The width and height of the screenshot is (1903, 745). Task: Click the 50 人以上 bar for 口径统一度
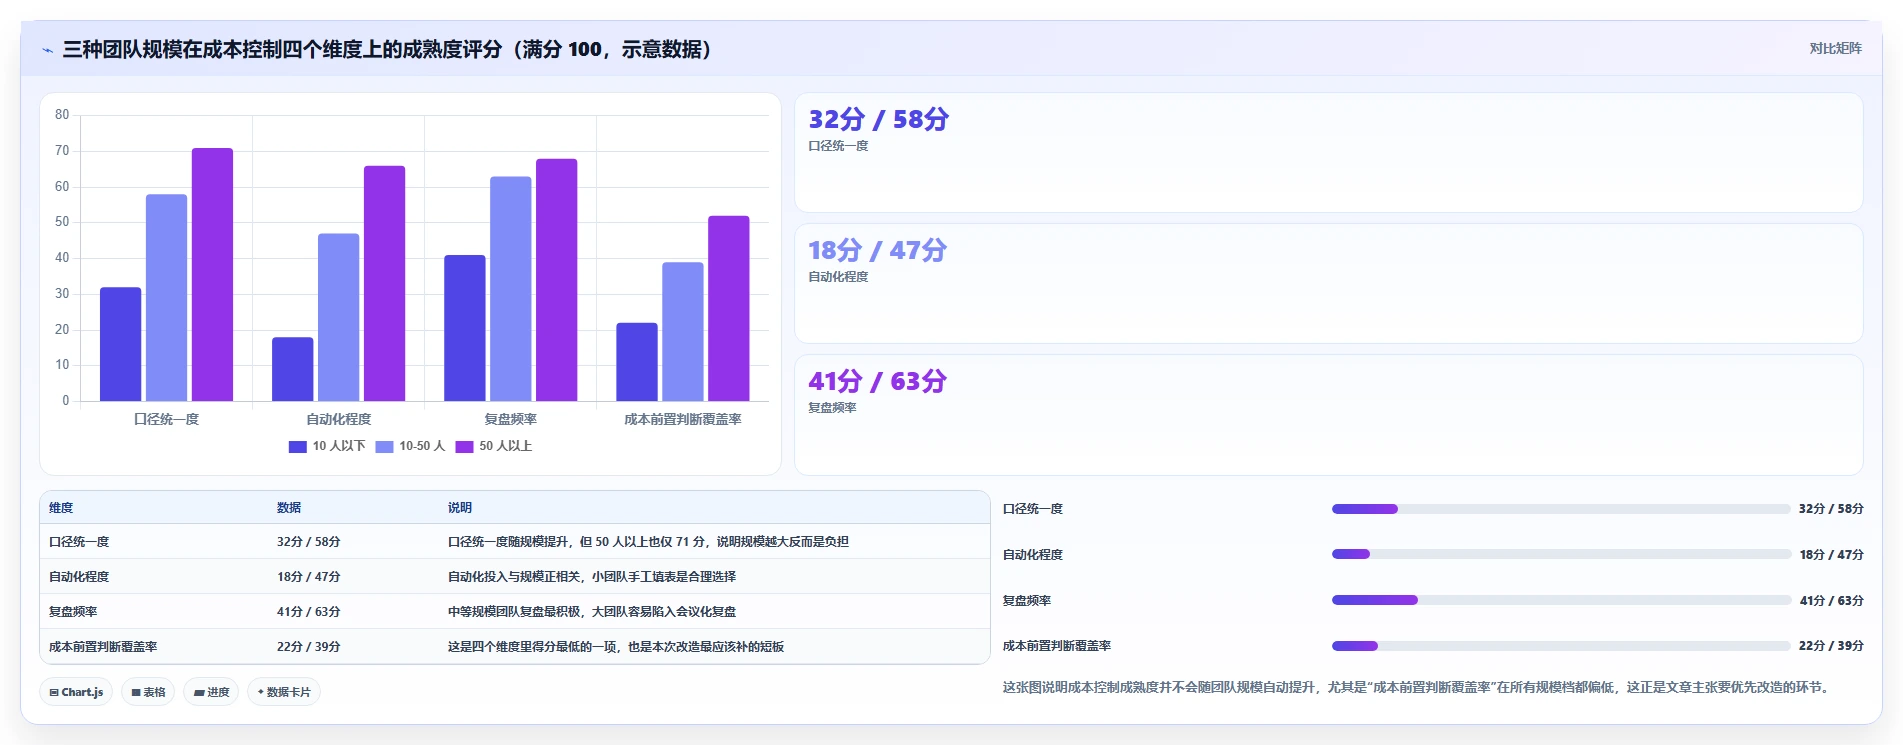(x=212, y=275)
